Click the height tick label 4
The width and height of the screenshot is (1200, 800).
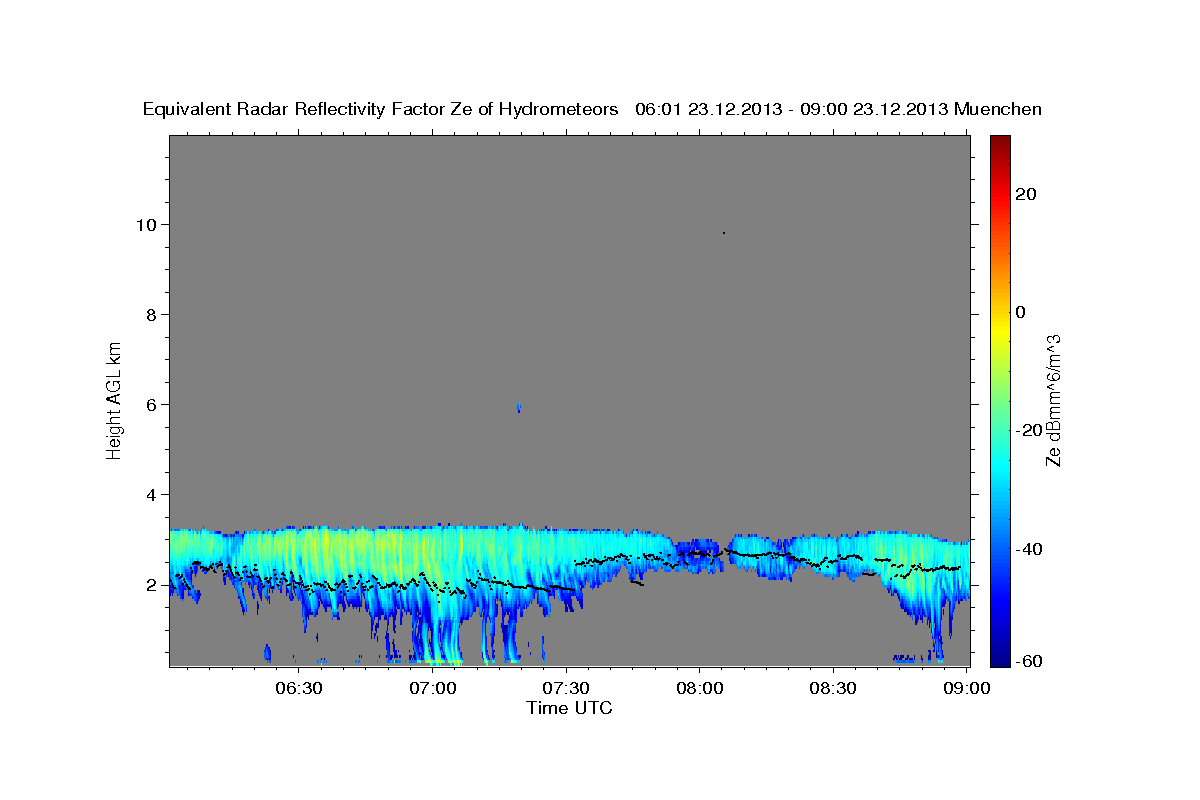coord(153,494)
